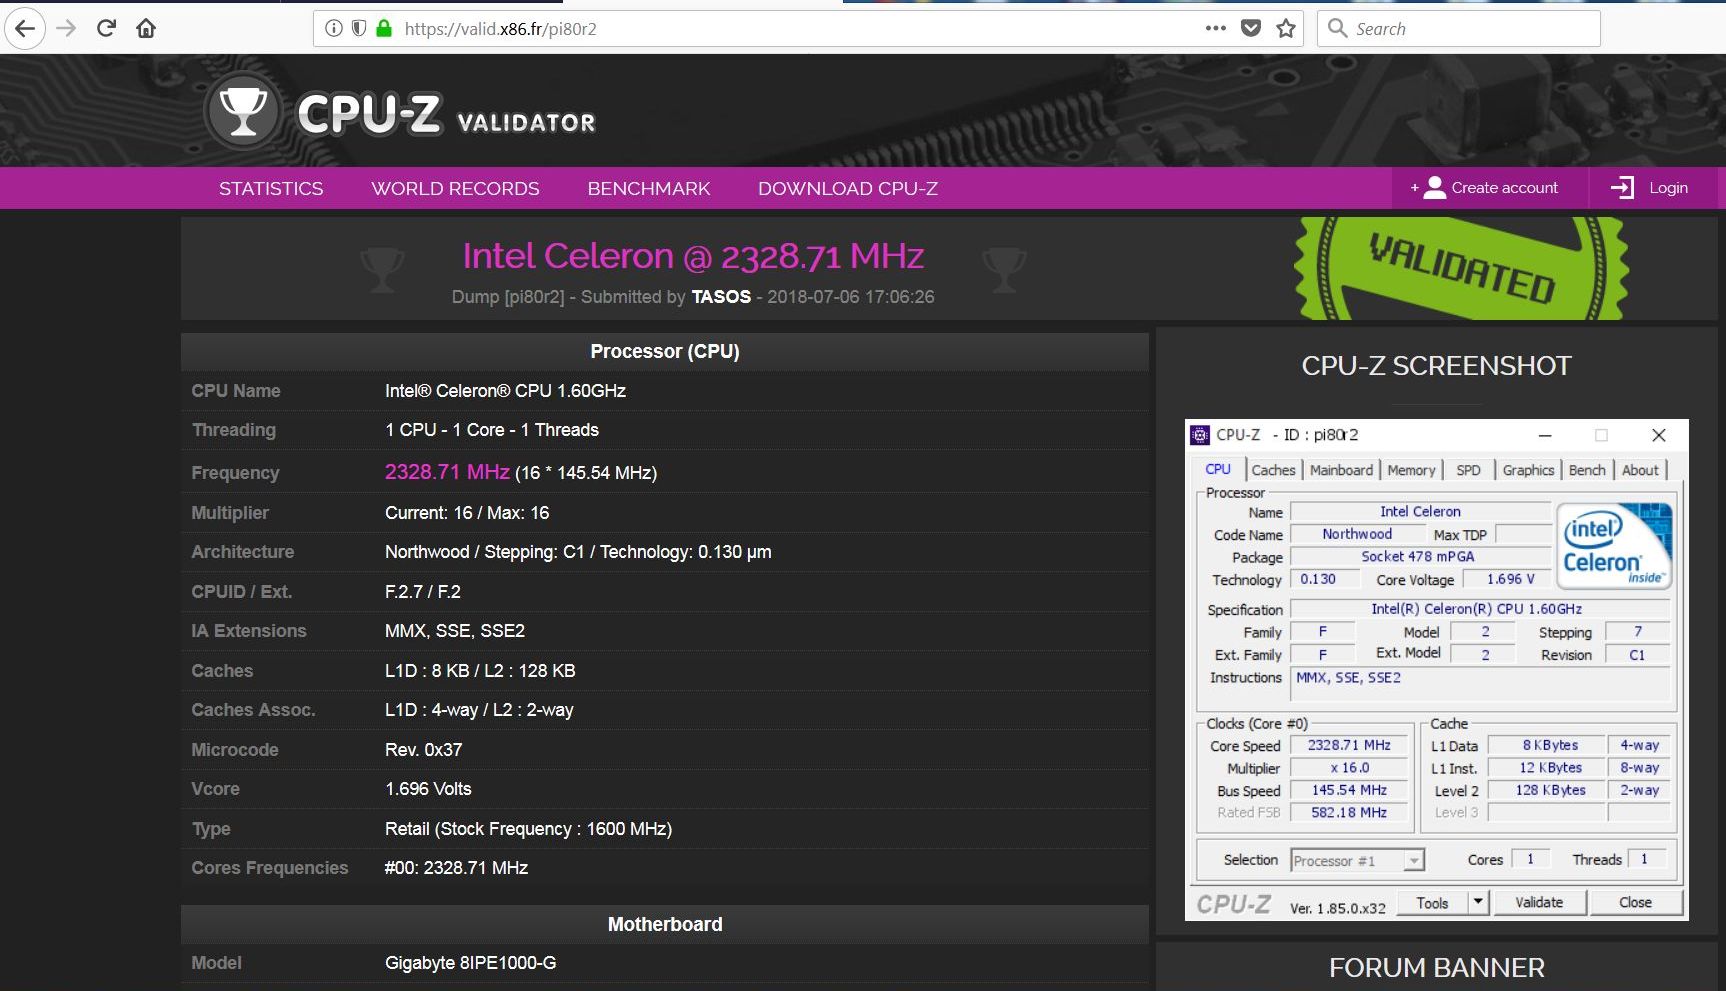Image resolution: width=1726 pixels, height=991 pixels.
Task: Switch to the SPD tab
Action: [x=1468, y=470]
